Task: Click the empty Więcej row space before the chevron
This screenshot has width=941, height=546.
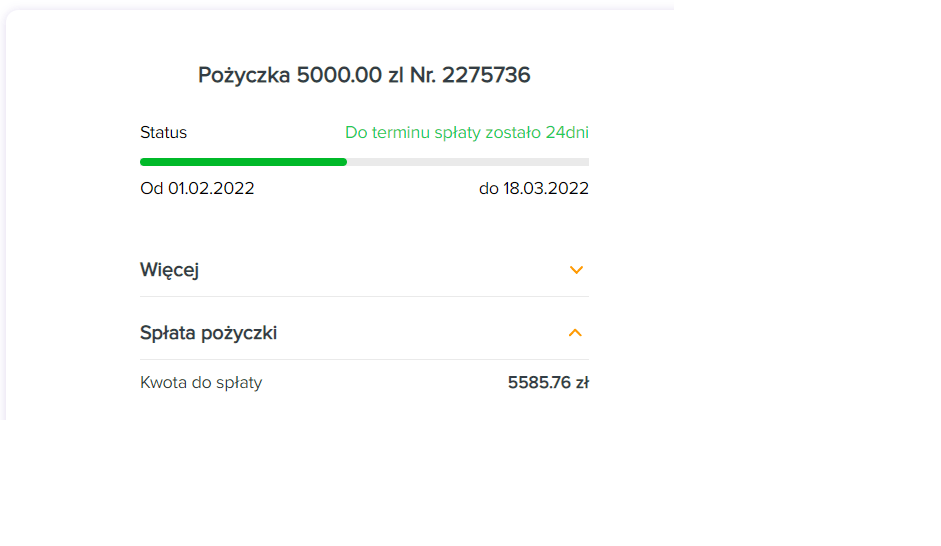Action: tap(384, 270)
